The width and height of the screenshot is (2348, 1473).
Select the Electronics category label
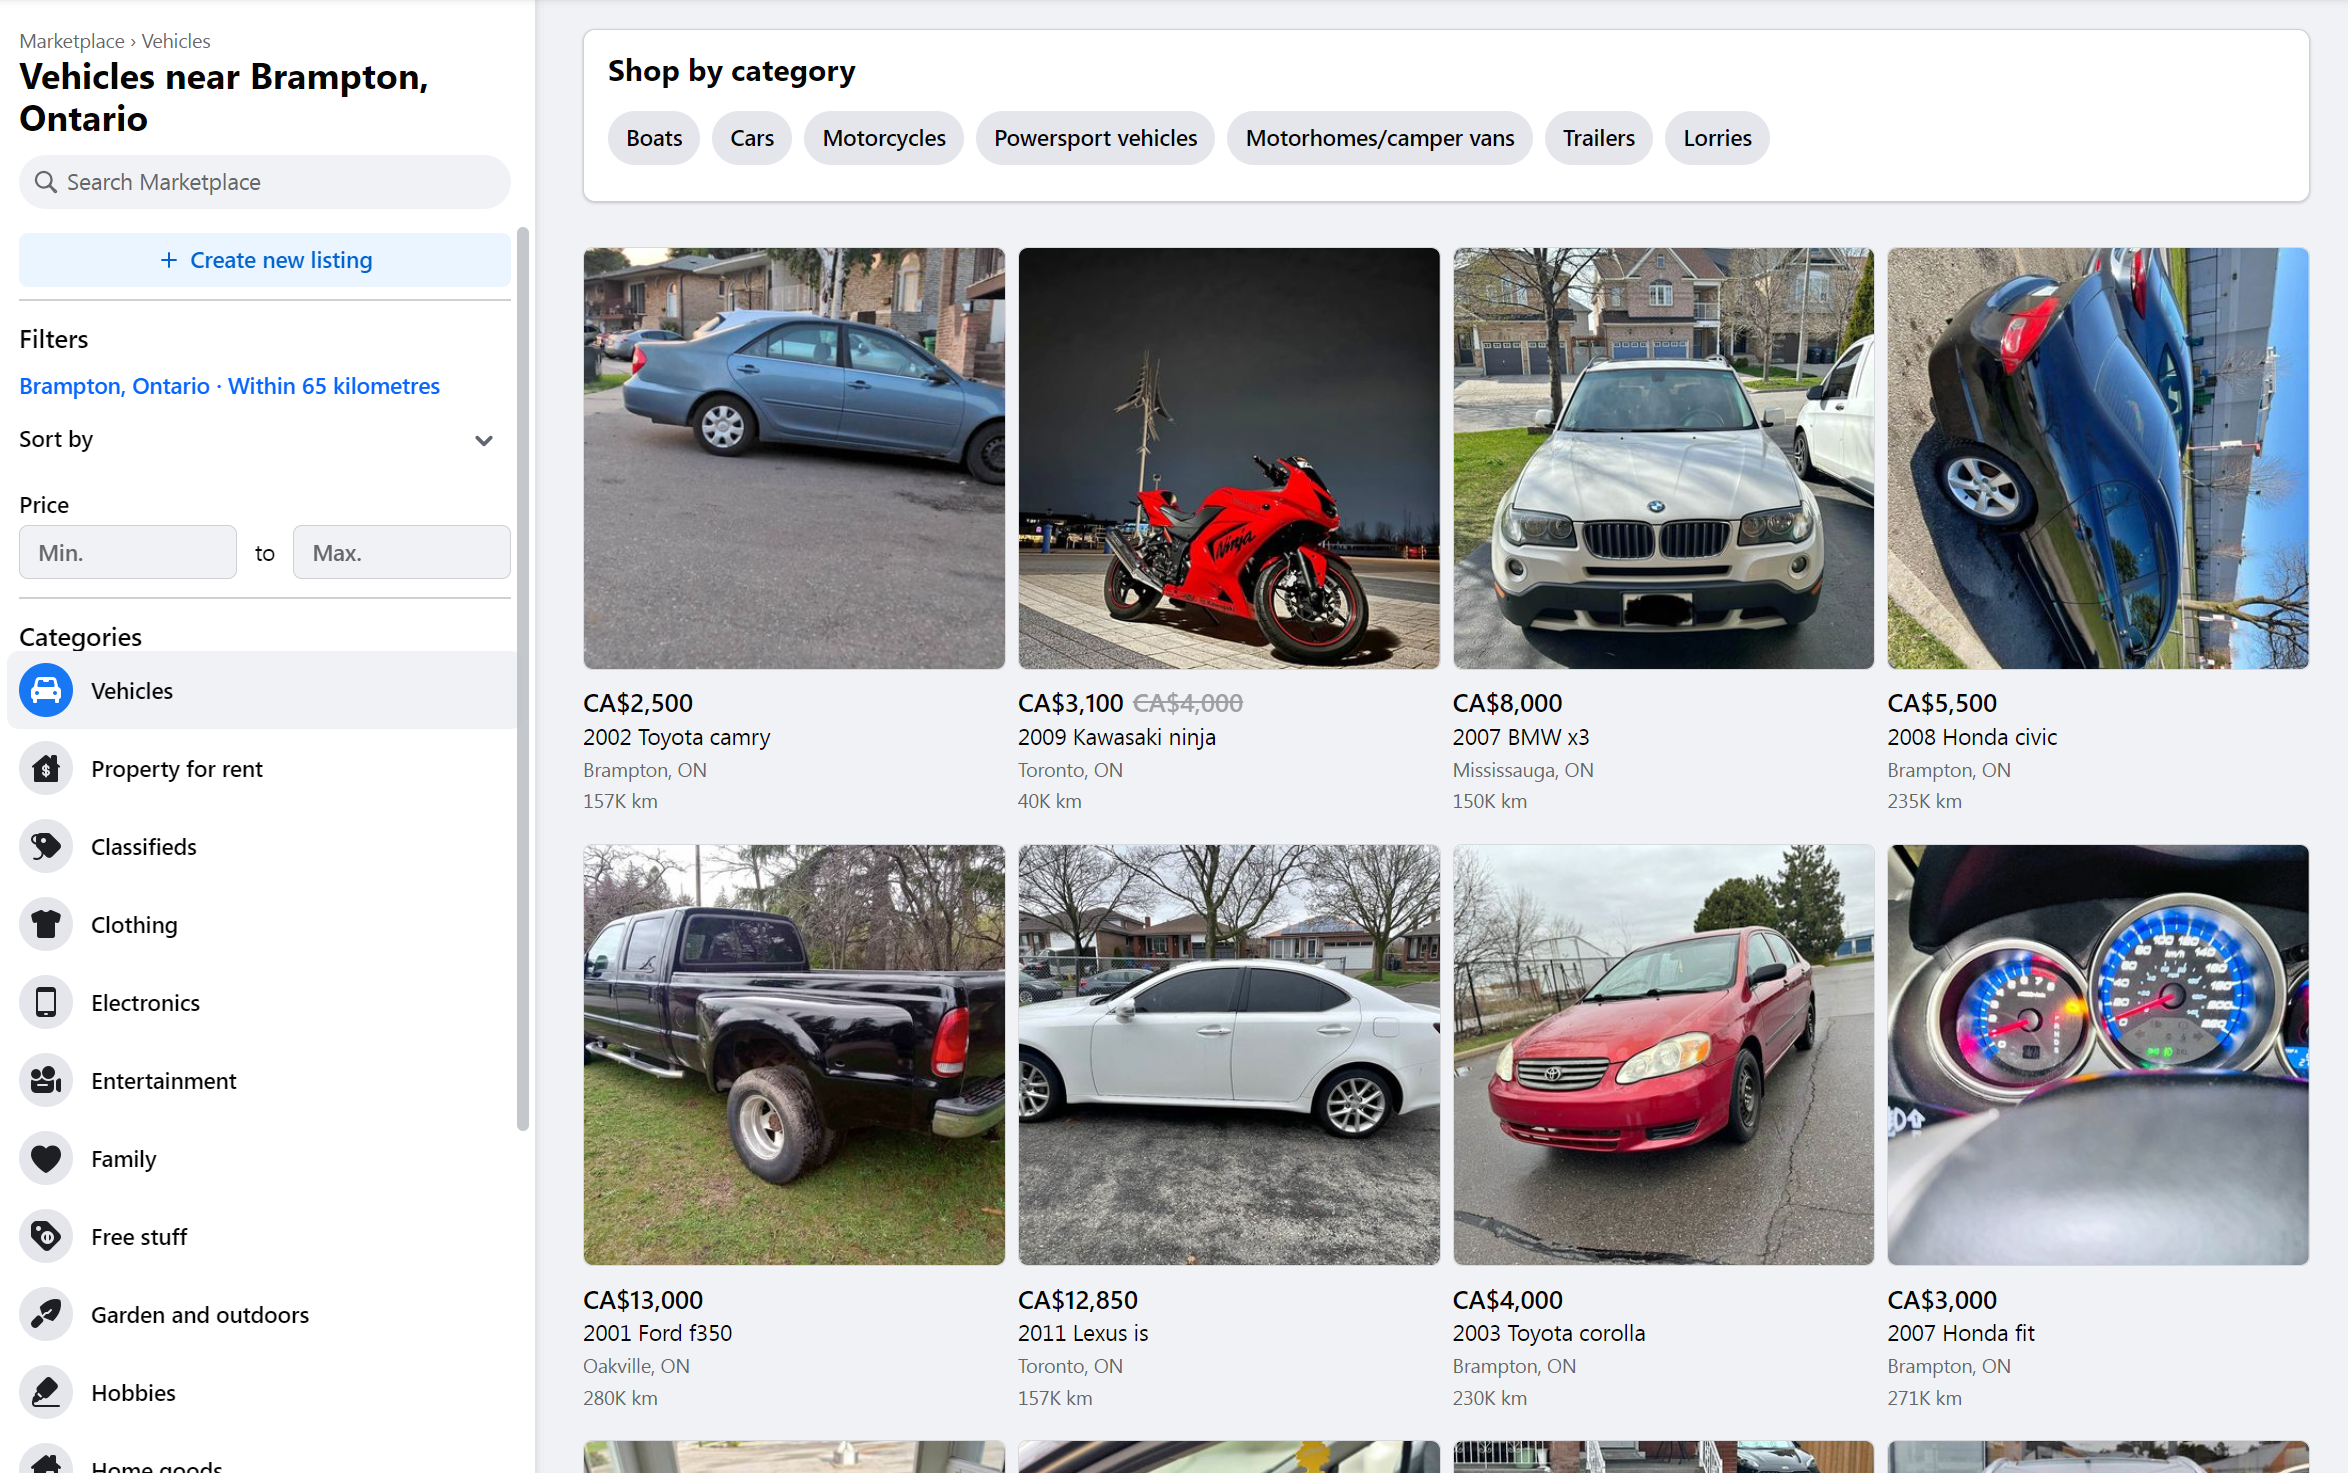pos(145,1003)
